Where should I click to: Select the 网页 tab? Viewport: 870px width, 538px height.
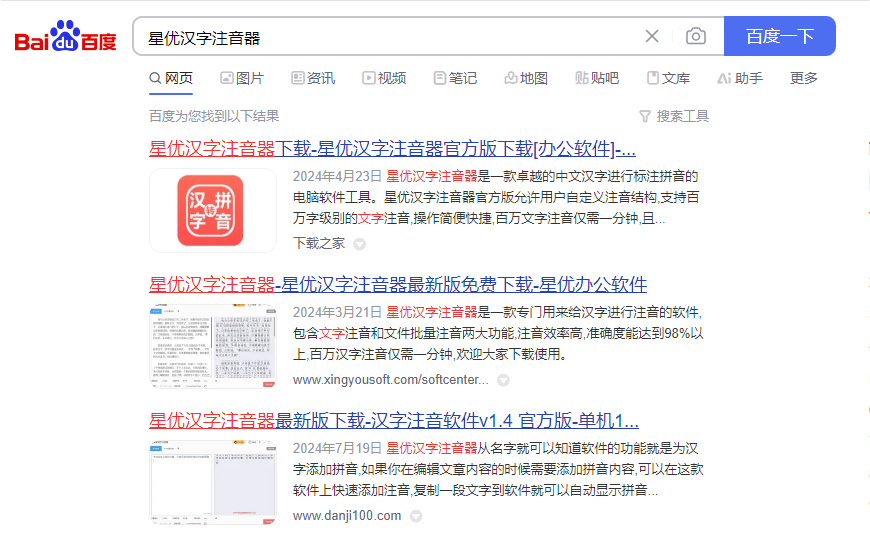171,78
